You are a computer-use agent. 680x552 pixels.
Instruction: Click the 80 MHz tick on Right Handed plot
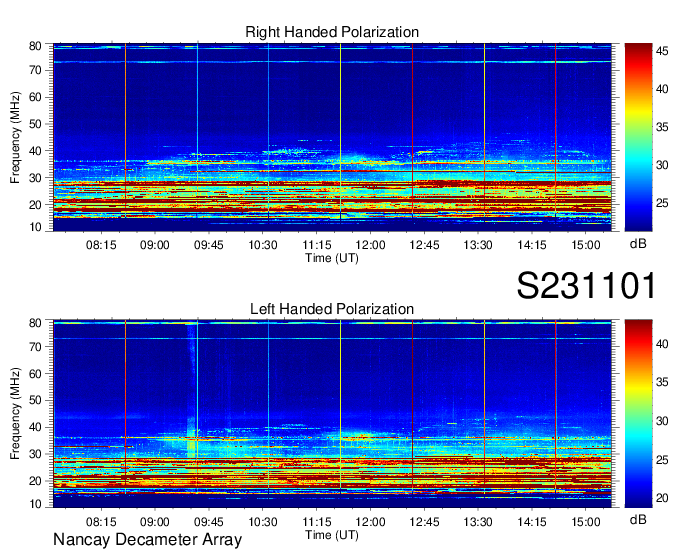coord(35,46)
